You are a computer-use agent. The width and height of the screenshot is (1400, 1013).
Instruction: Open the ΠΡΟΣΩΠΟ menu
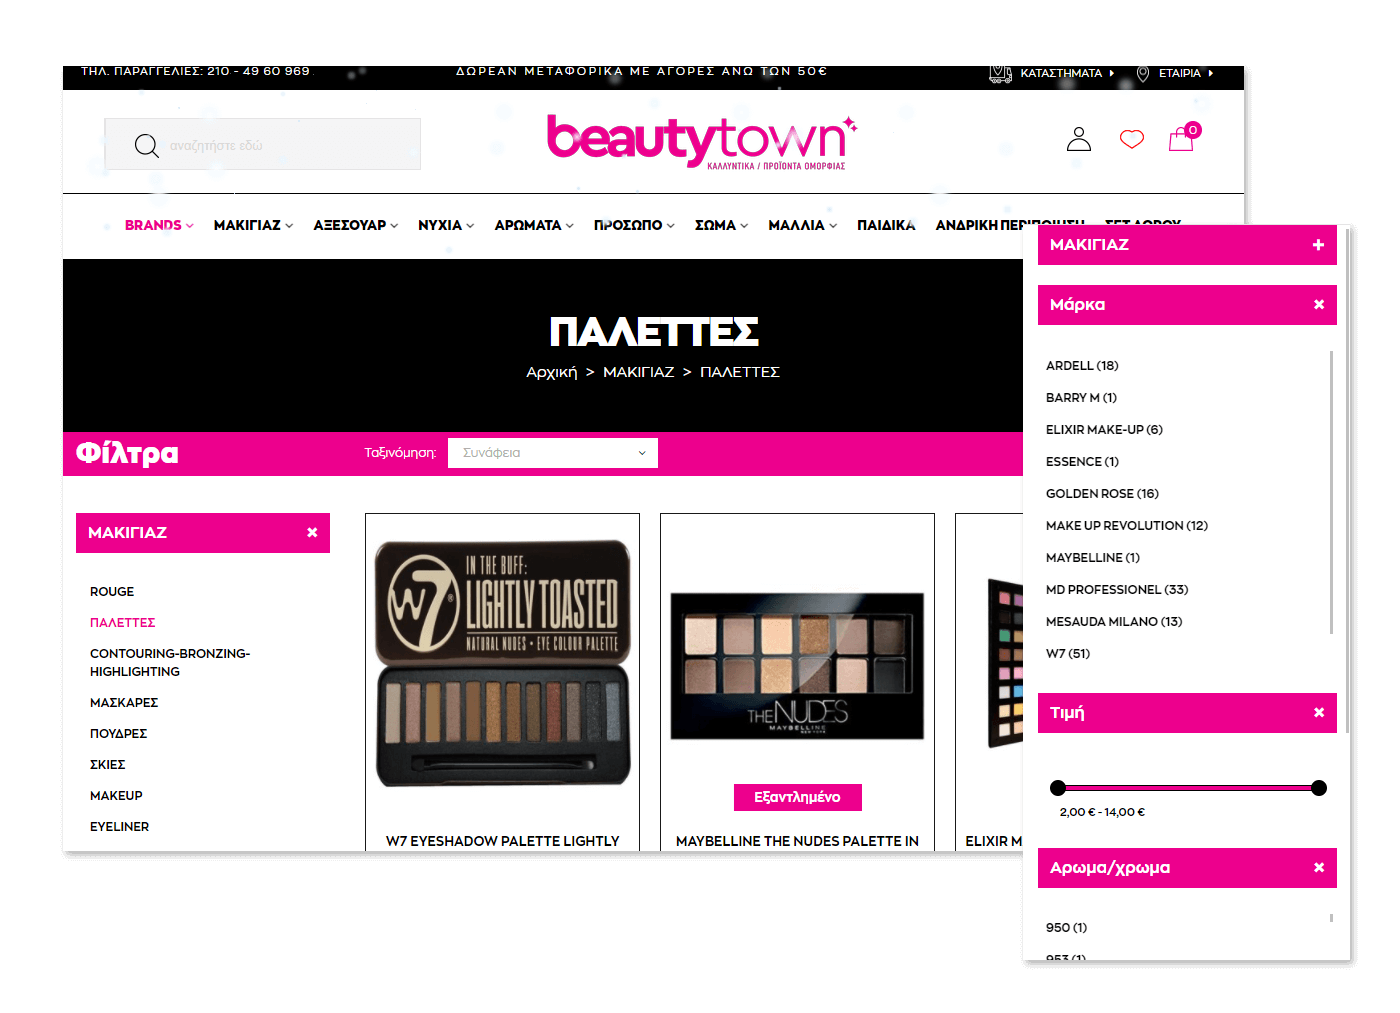[634, 225]
